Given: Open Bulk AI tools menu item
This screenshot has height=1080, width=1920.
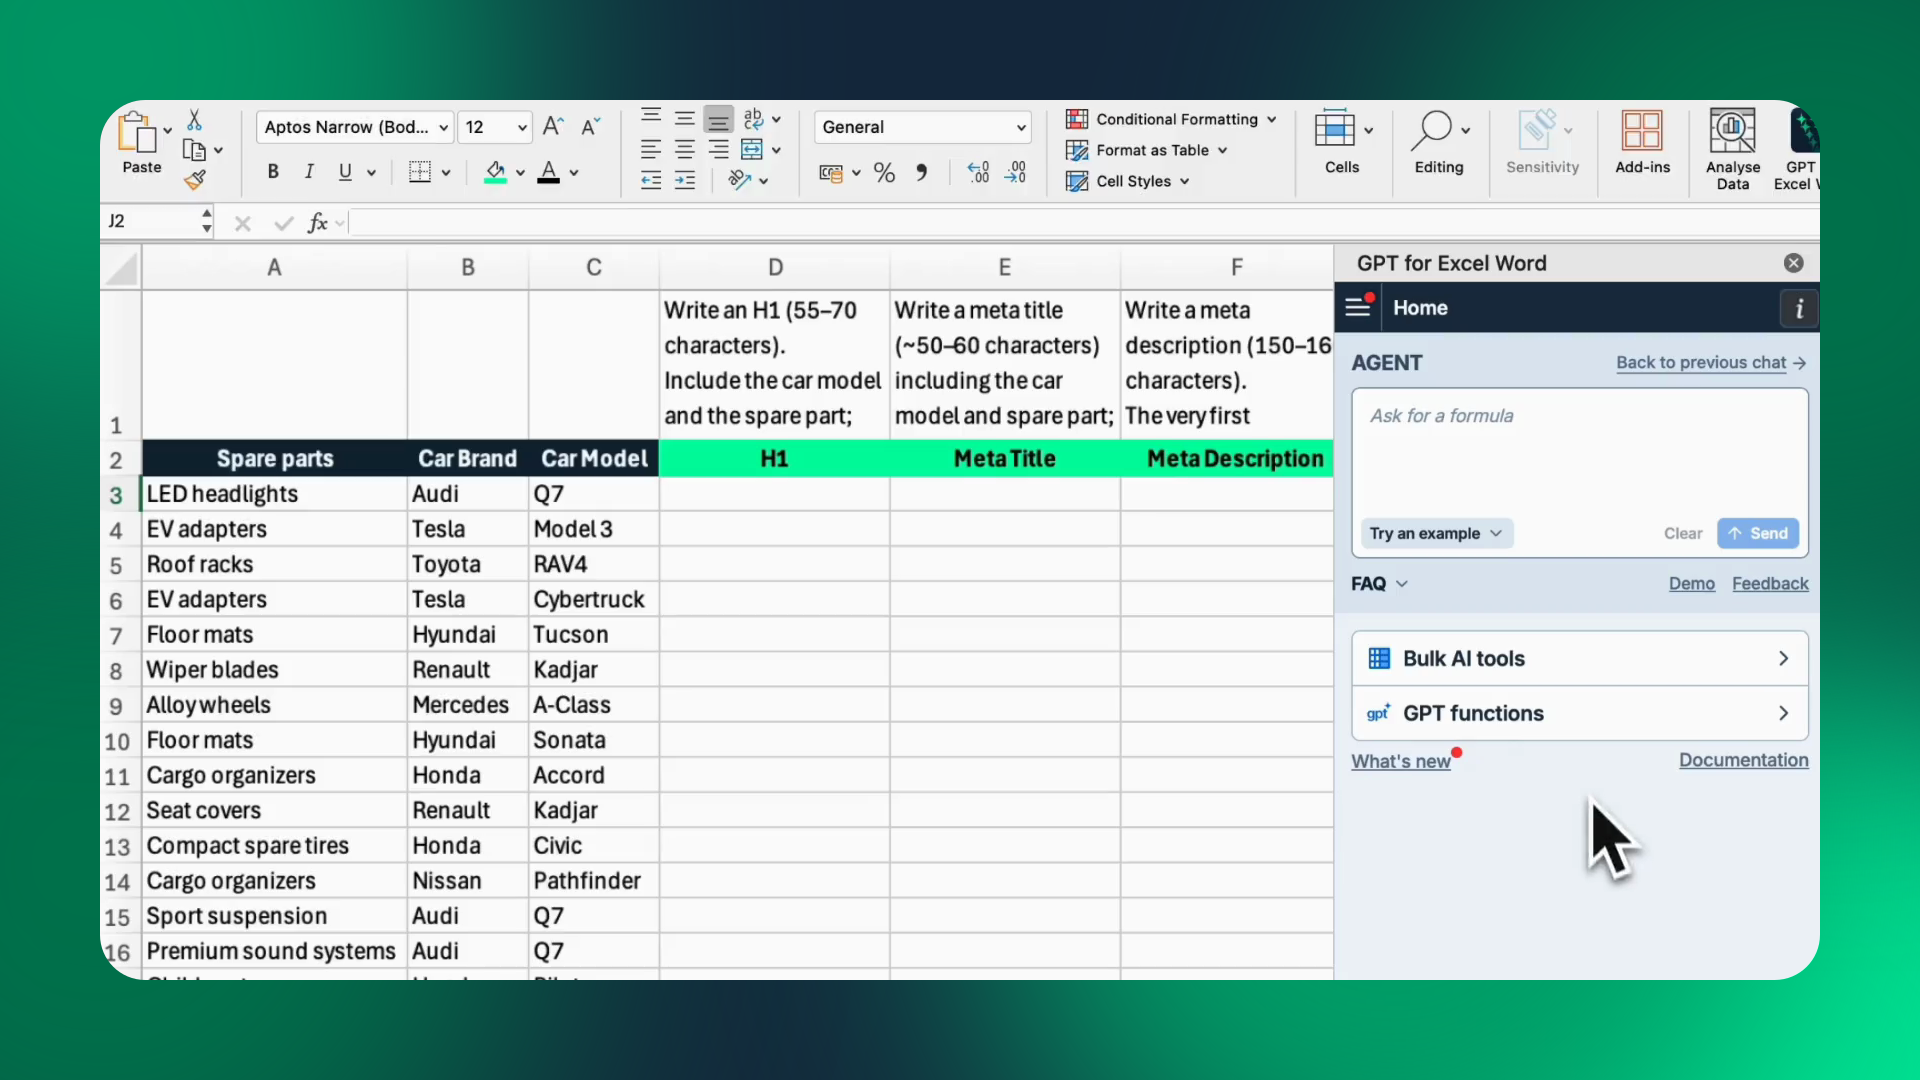Looking at the screenshot, I should coord(1579,658).
